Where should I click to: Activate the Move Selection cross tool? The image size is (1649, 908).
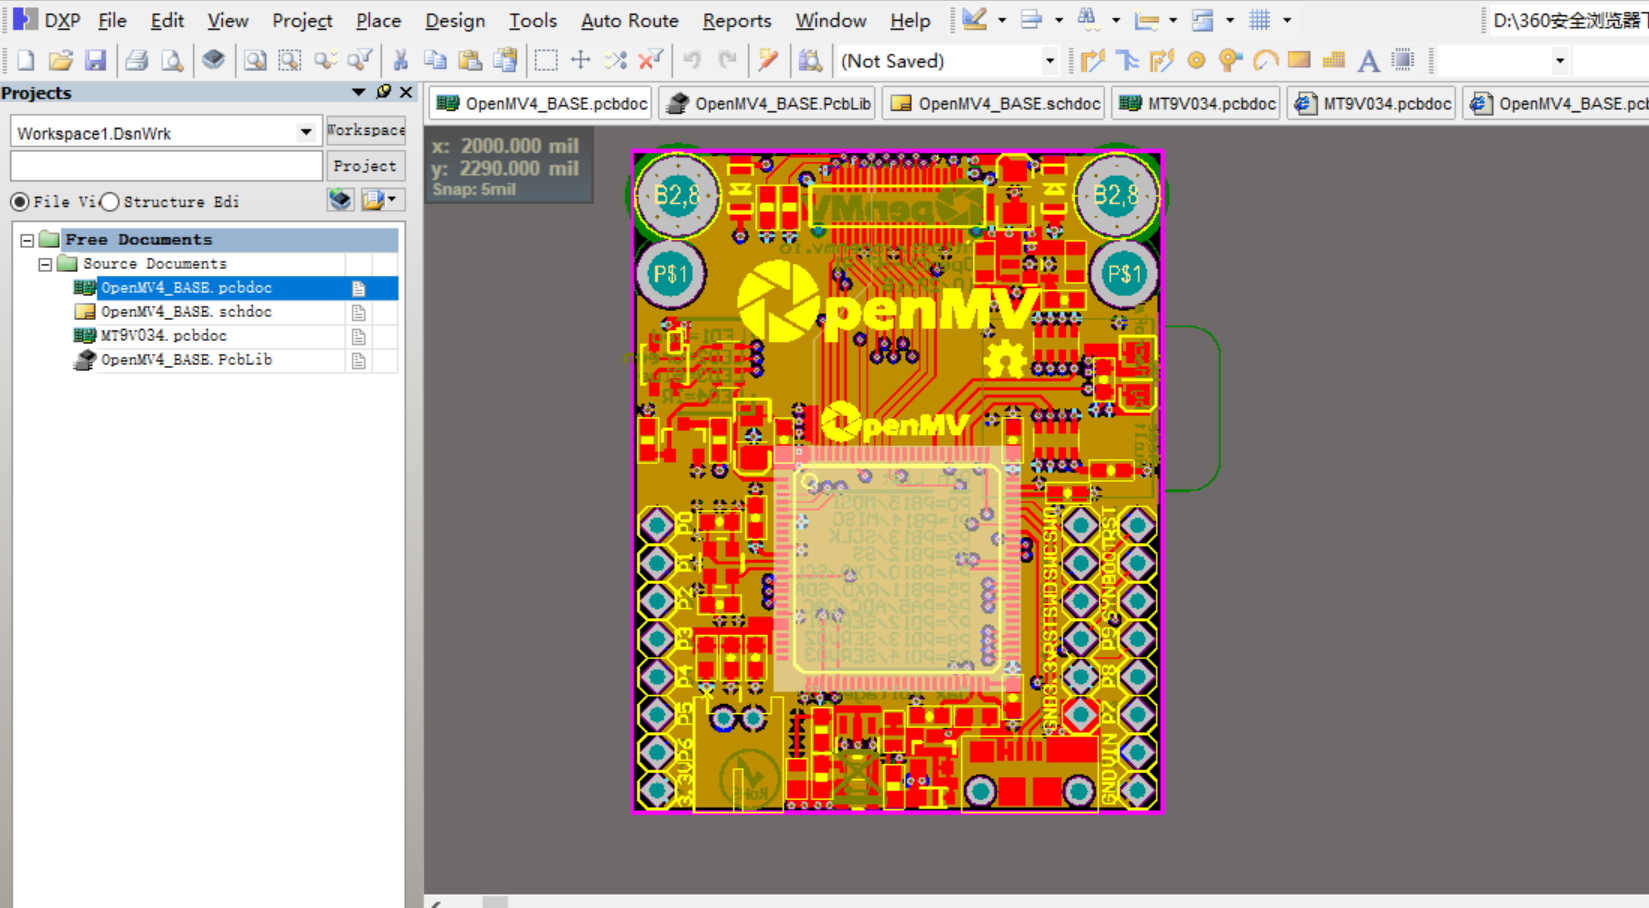click(x=581, y=61)
